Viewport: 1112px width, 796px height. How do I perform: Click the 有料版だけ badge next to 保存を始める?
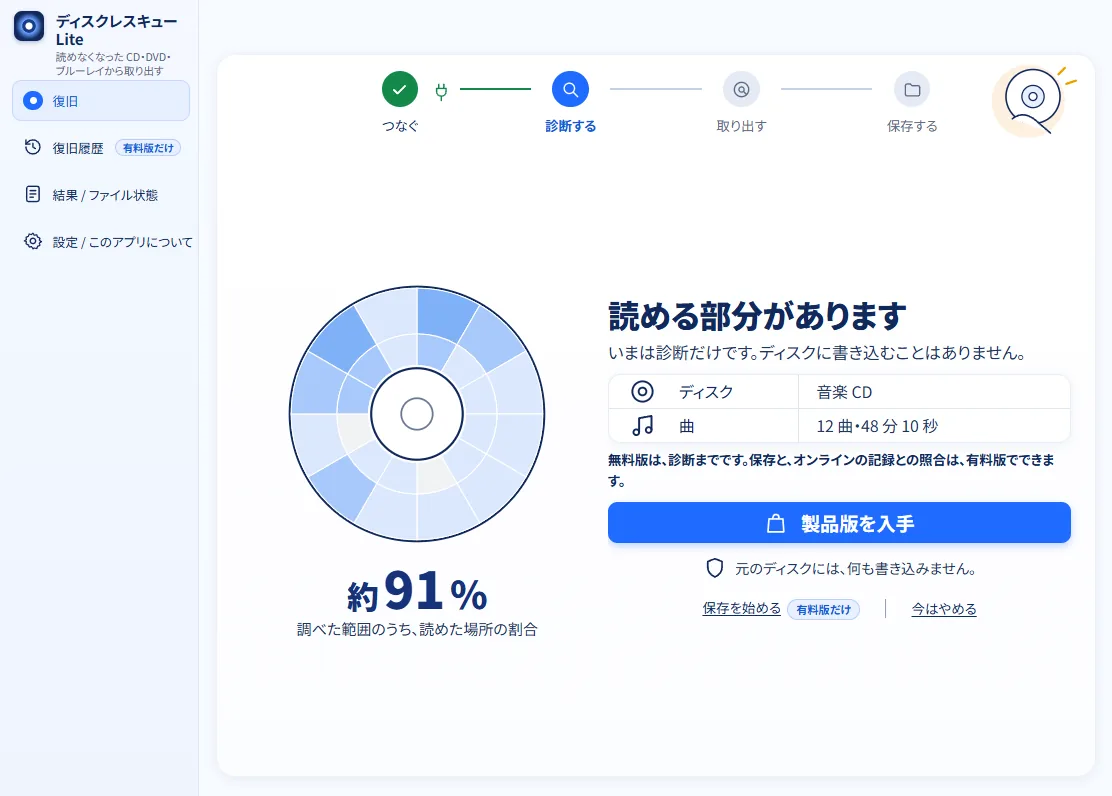point(823,609)
